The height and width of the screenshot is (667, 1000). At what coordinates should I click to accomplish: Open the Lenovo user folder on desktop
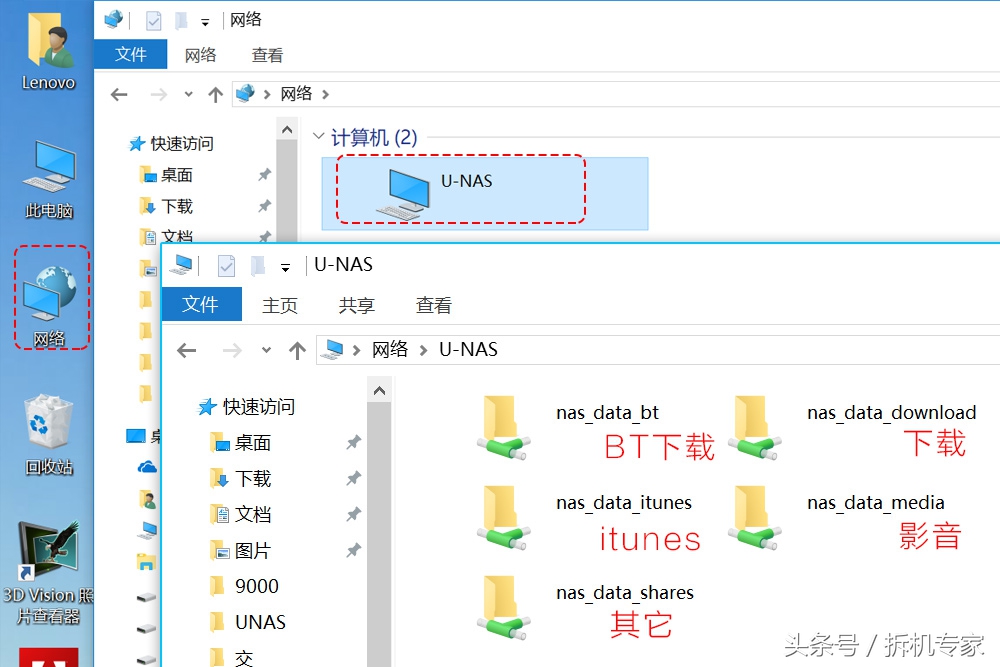pyautogui.click(x=48, y=51)
